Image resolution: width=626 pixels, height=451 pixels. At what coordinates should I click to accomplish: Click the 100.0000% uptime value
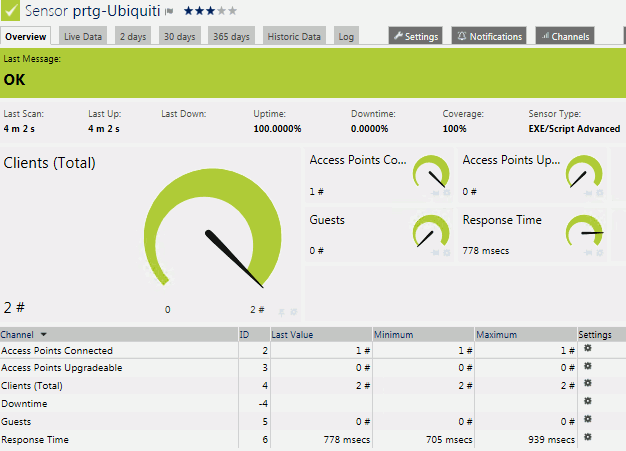pos(277,129)
